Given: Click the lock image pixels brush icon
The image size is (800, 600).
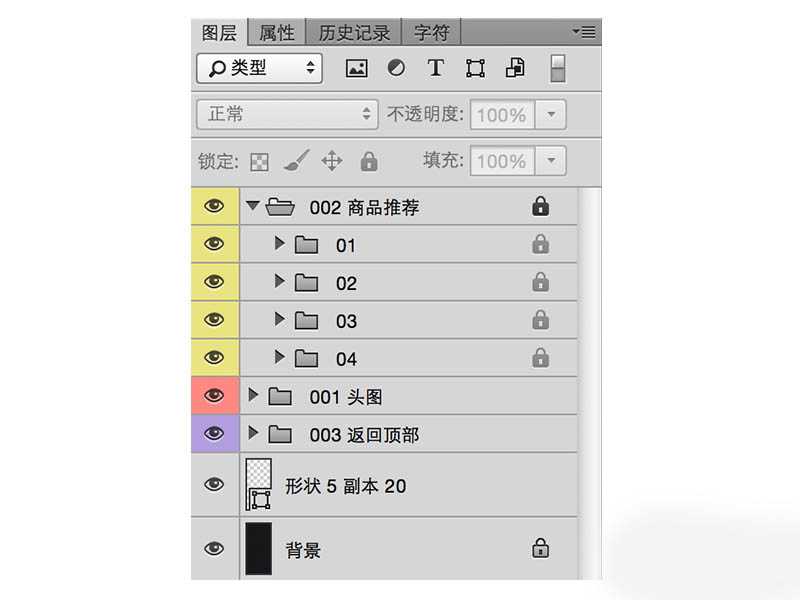Looking at the screenshot, I should coord(296,161).
